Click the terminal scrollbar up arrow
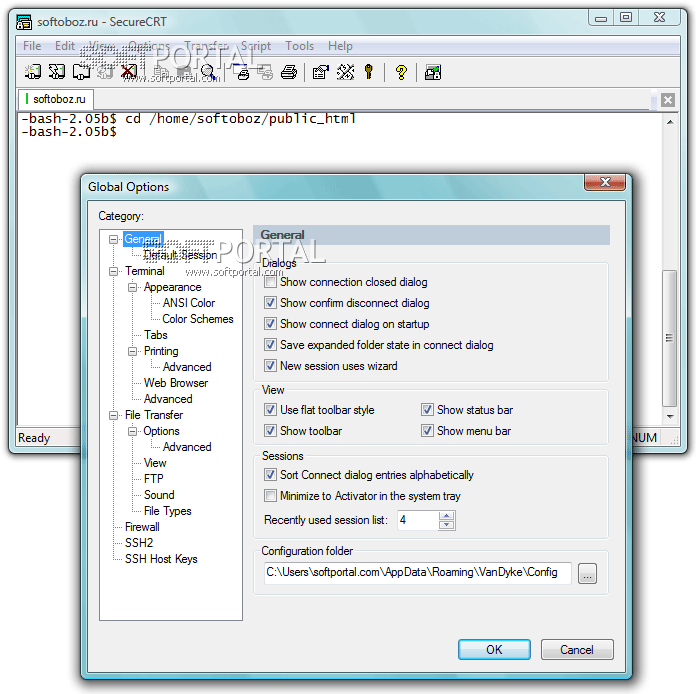696x694 pixels. coord(670,122)
